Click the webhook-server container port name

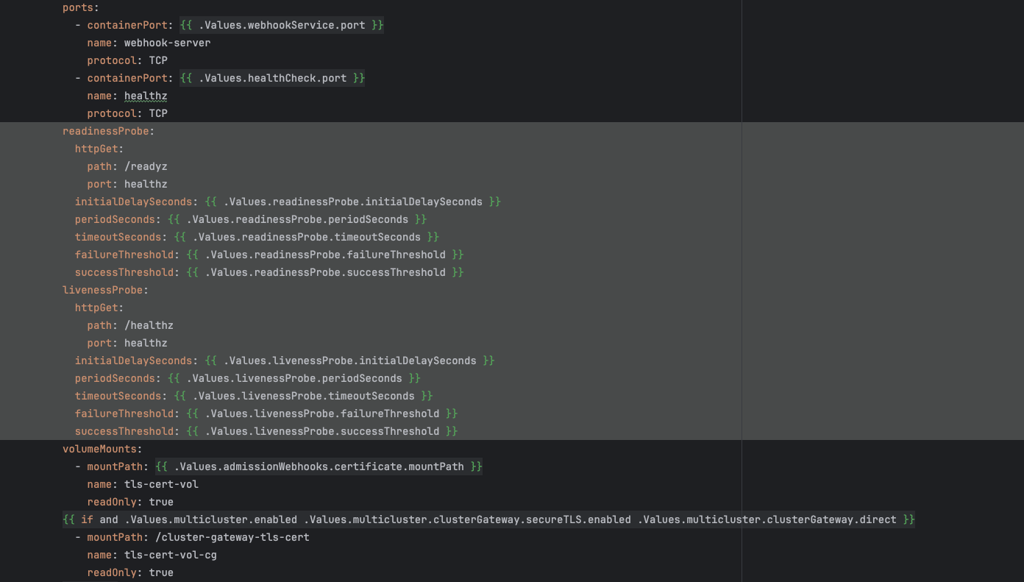point(167,42)
